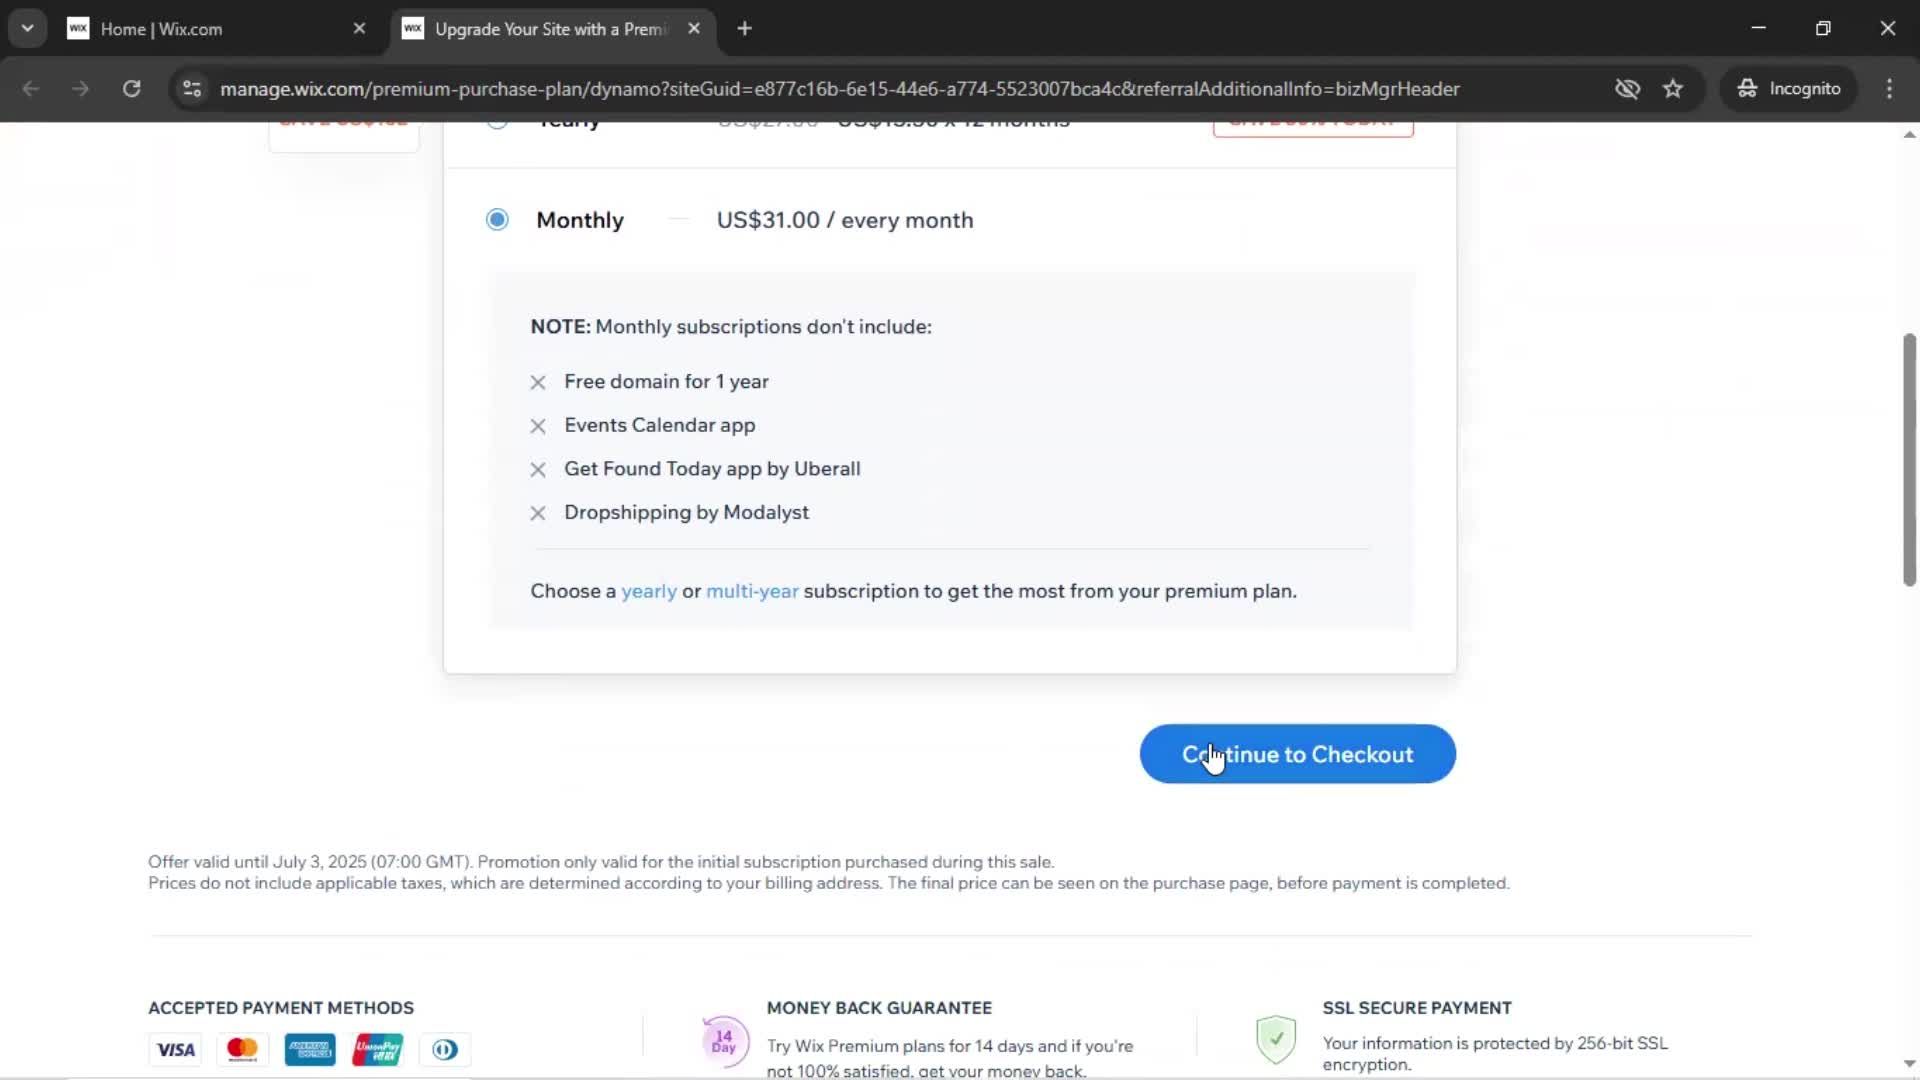Click the Monthly plan label
1920x1080 pixels.
[x=580, y=220]
